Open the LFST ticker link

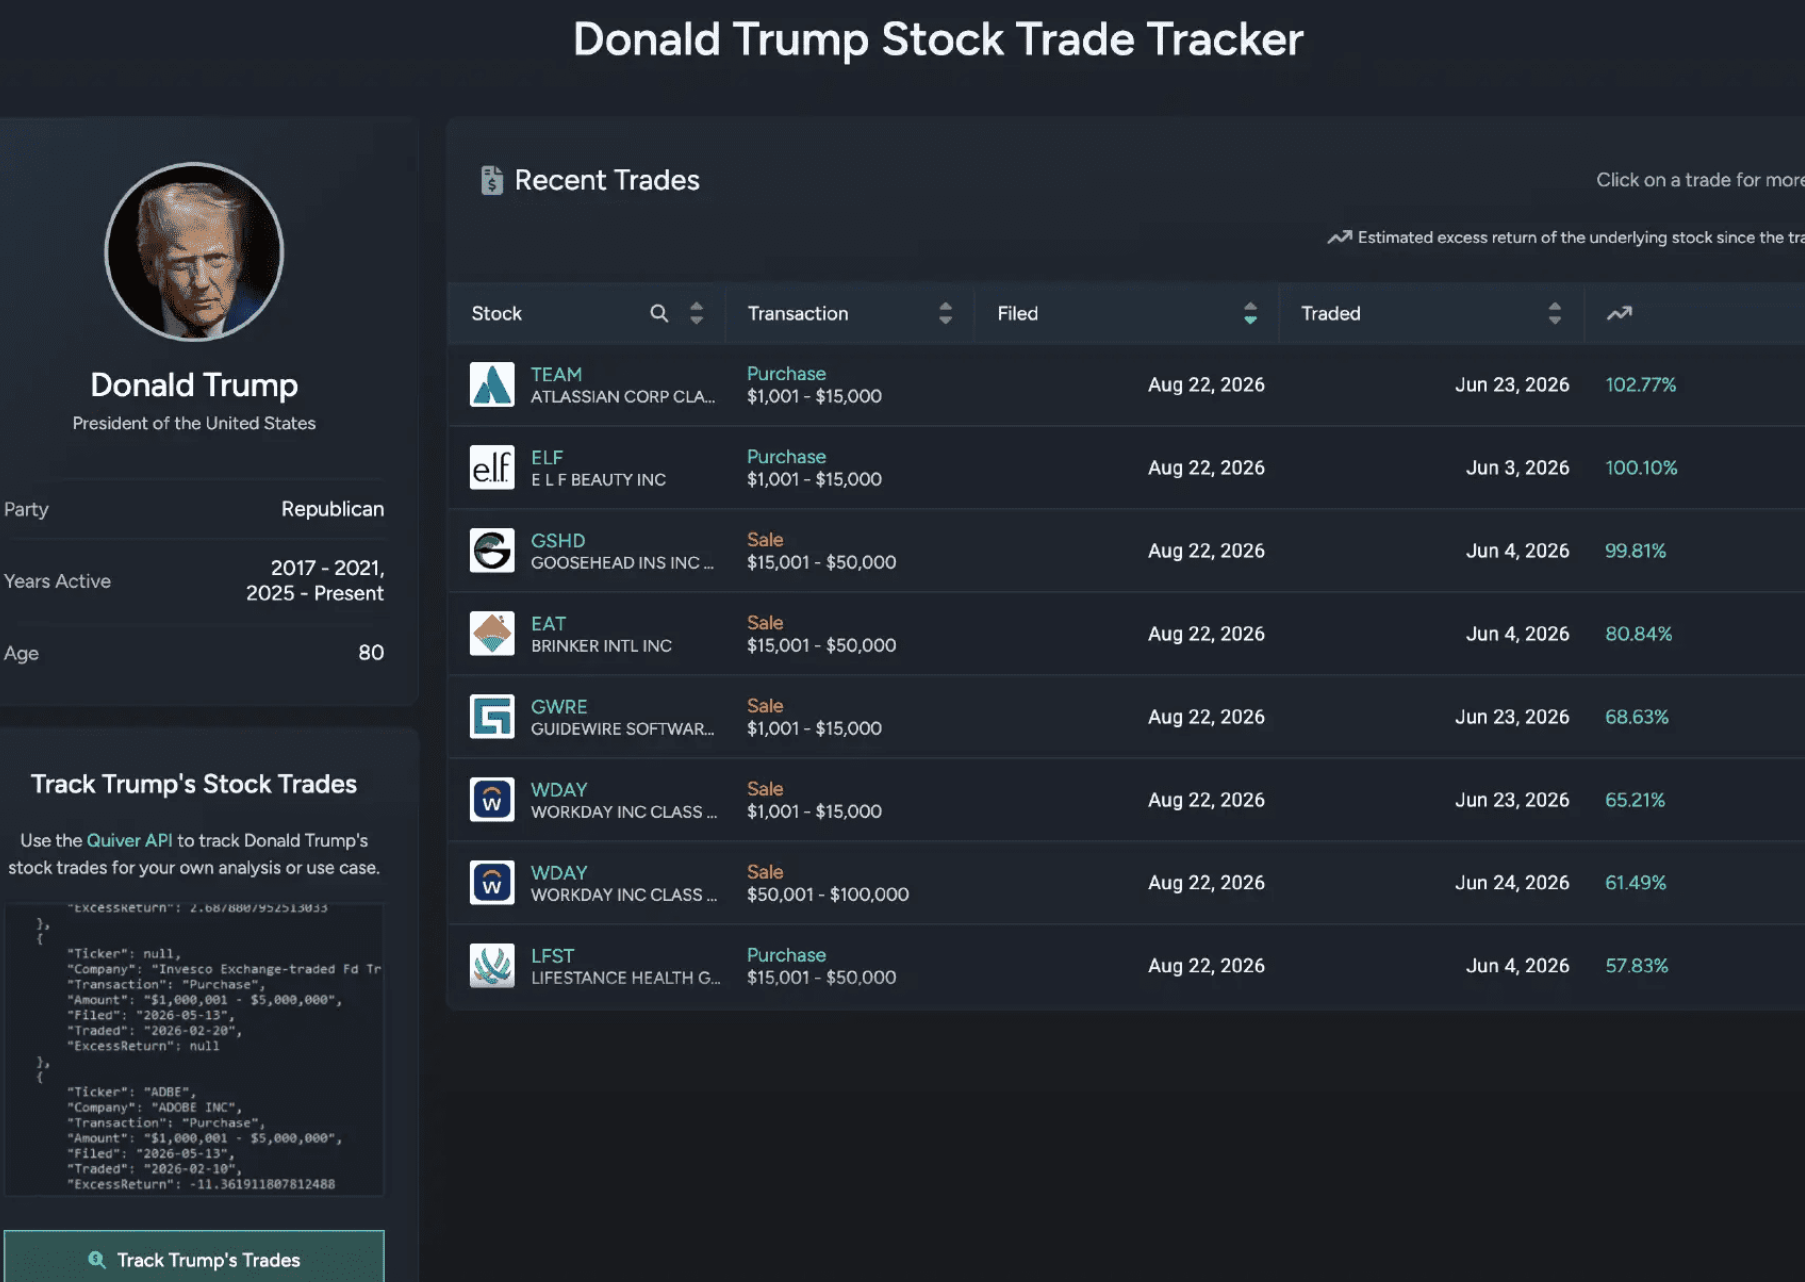click(552, 955)
